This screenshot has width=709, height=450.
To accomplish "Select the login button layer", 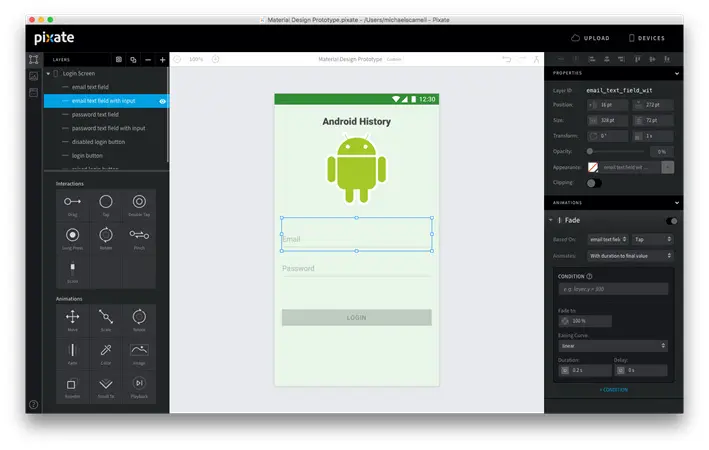I will (x=87, y=156).
